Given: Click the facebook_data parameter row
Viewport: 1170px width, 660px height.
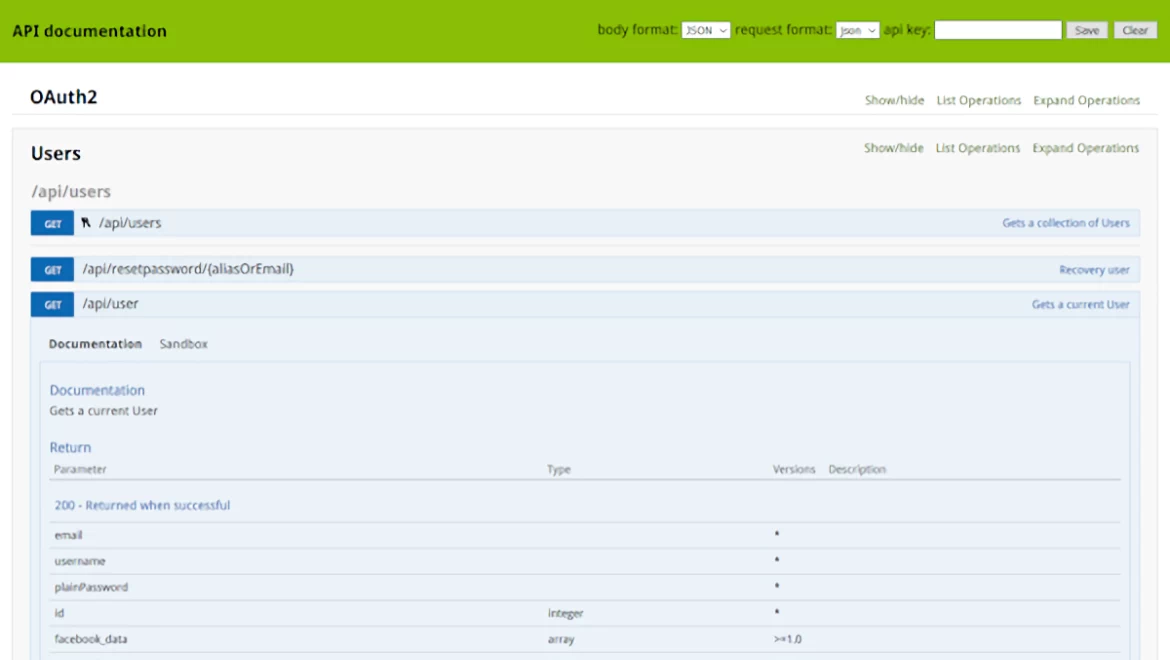Looking at the screenshot, I should pyautogui.click(x=585, y=639).
